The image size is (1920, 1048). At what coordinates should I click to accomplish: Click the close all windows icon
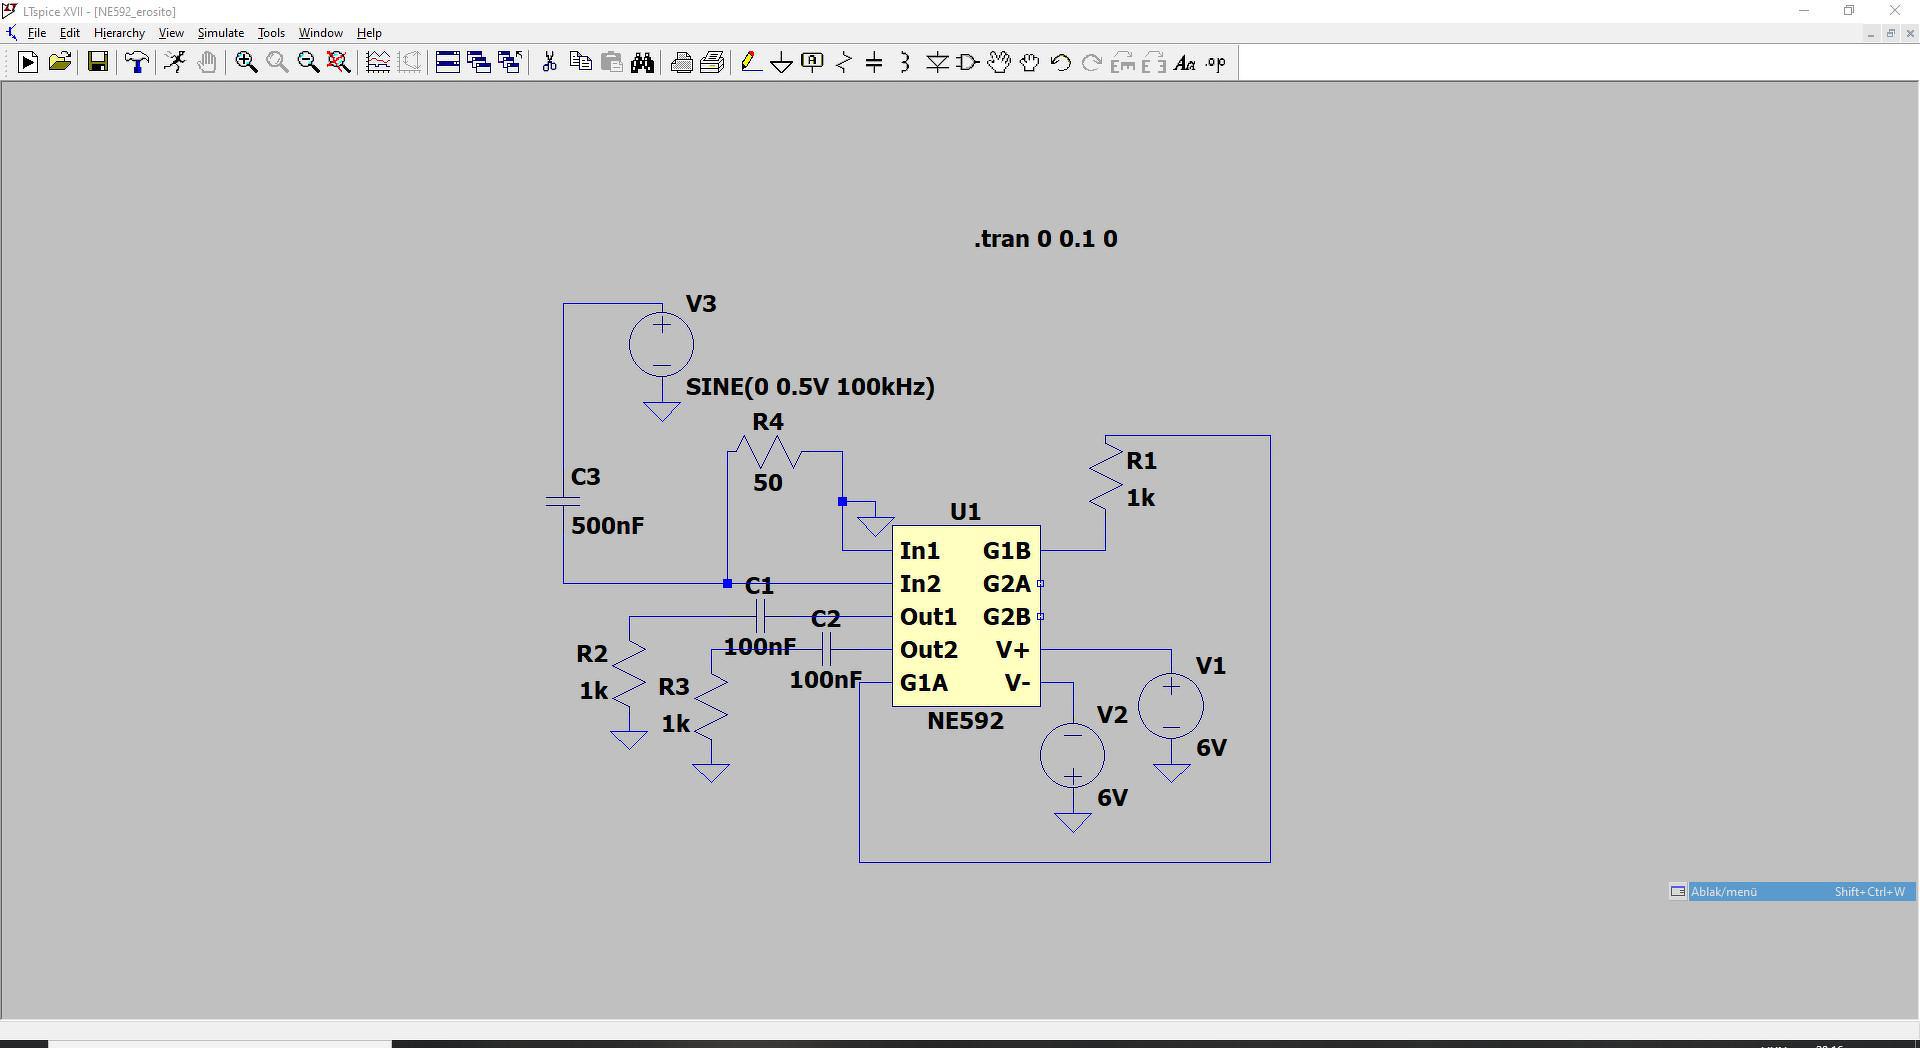[510, 63]
